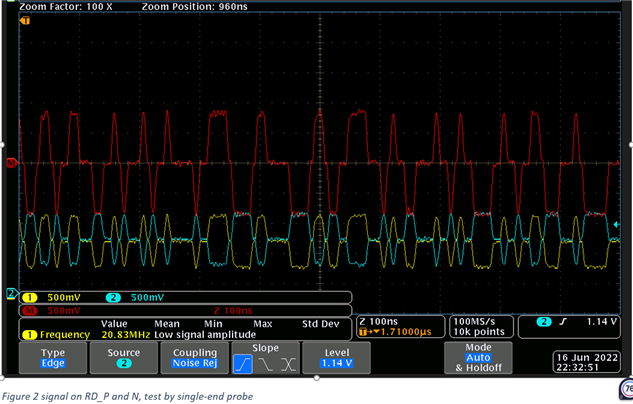Click the 1.71000µs trigger delay readout
633x404 pixels.
pyautogui.click(x=406, y=332)
